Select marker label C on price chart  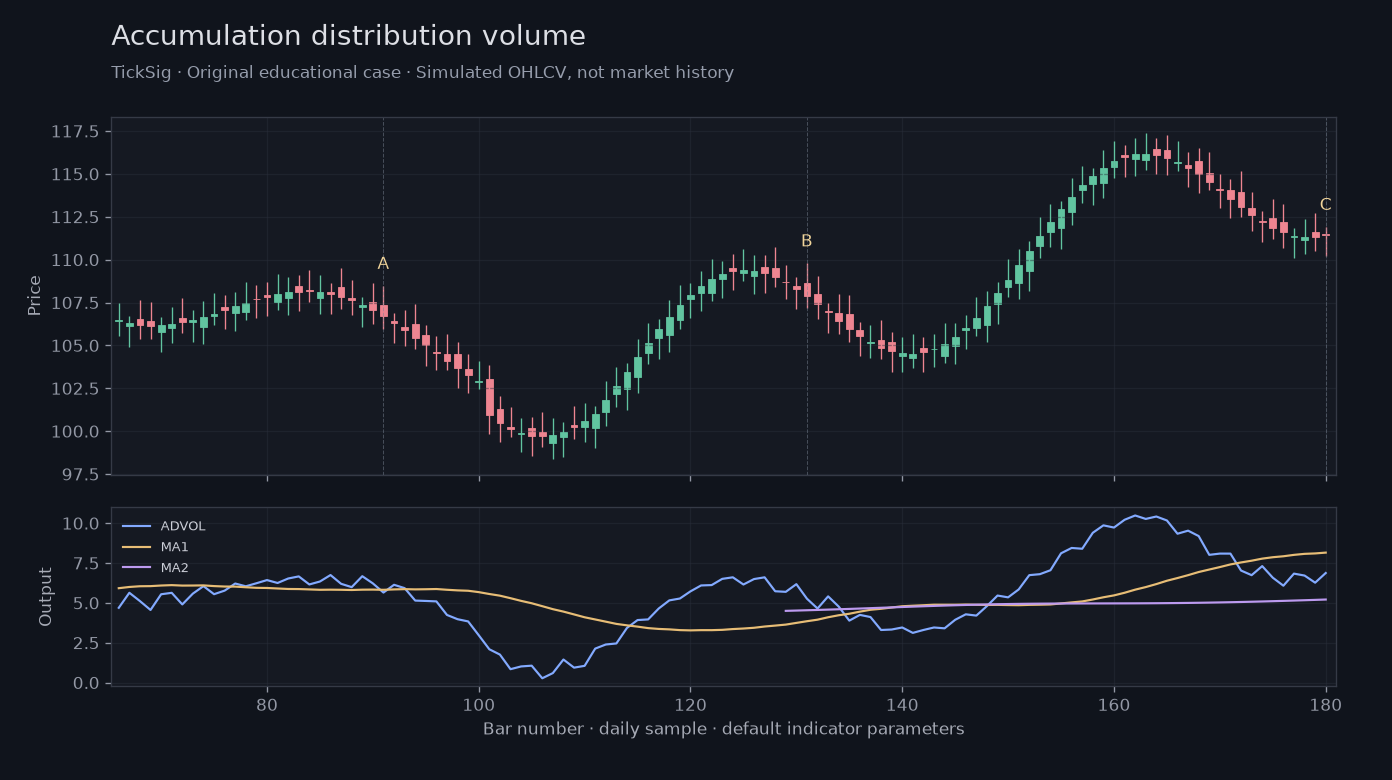[x=1325, y=205]
